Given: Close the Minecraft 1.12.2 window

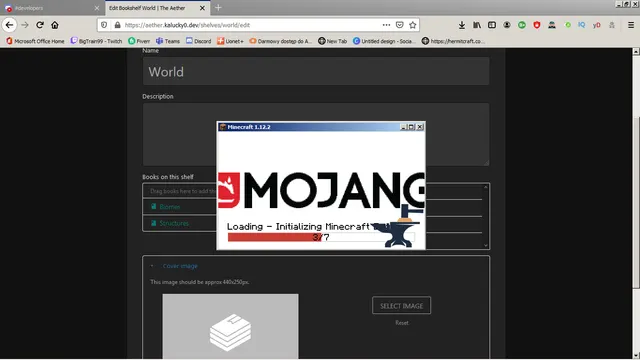Looking at the screenshot, I should 420,127.
